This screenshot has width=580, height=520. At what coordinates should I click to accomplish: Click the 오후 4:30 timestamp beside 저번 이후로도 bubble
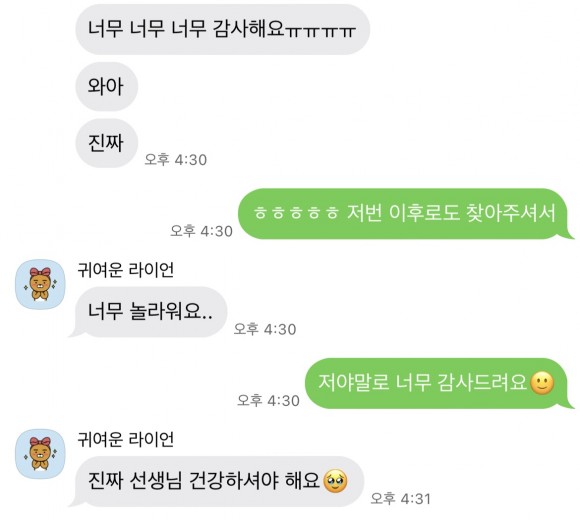pos(201,231)
